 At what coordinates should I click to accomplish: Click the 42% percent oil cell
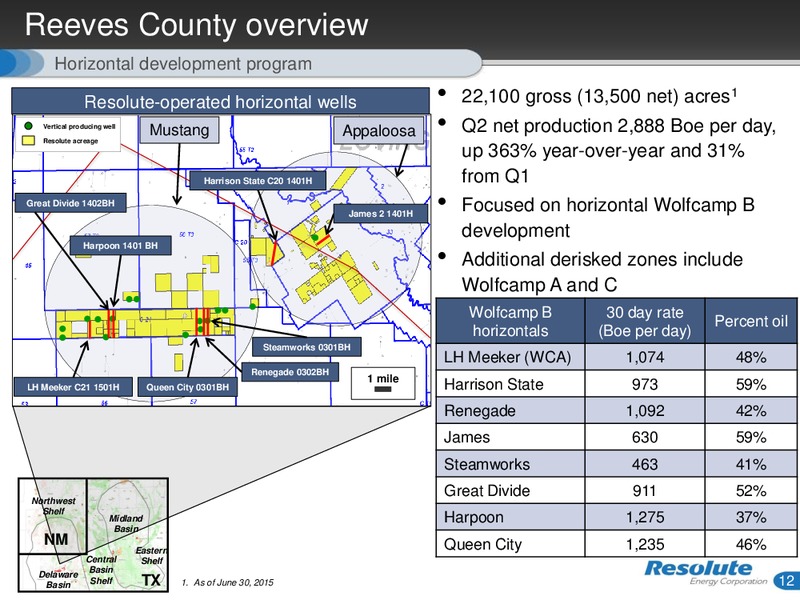751,411
